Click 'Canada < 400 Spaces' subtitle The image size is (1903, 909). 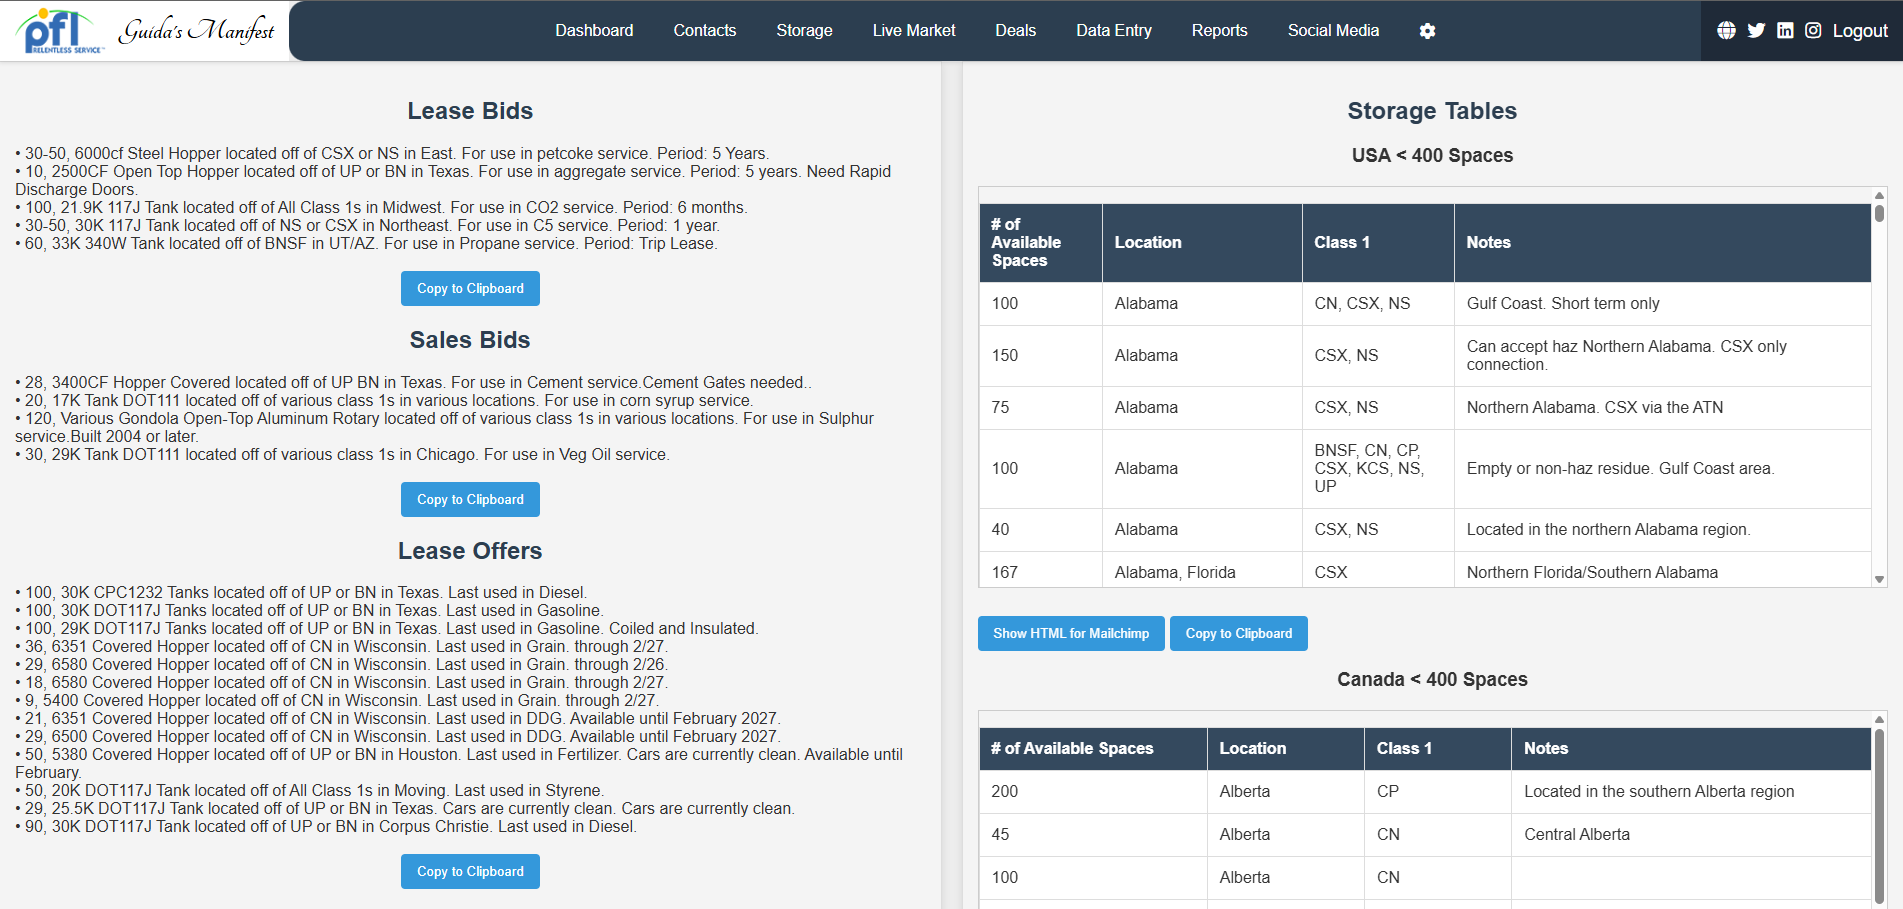coord(1432,680)
